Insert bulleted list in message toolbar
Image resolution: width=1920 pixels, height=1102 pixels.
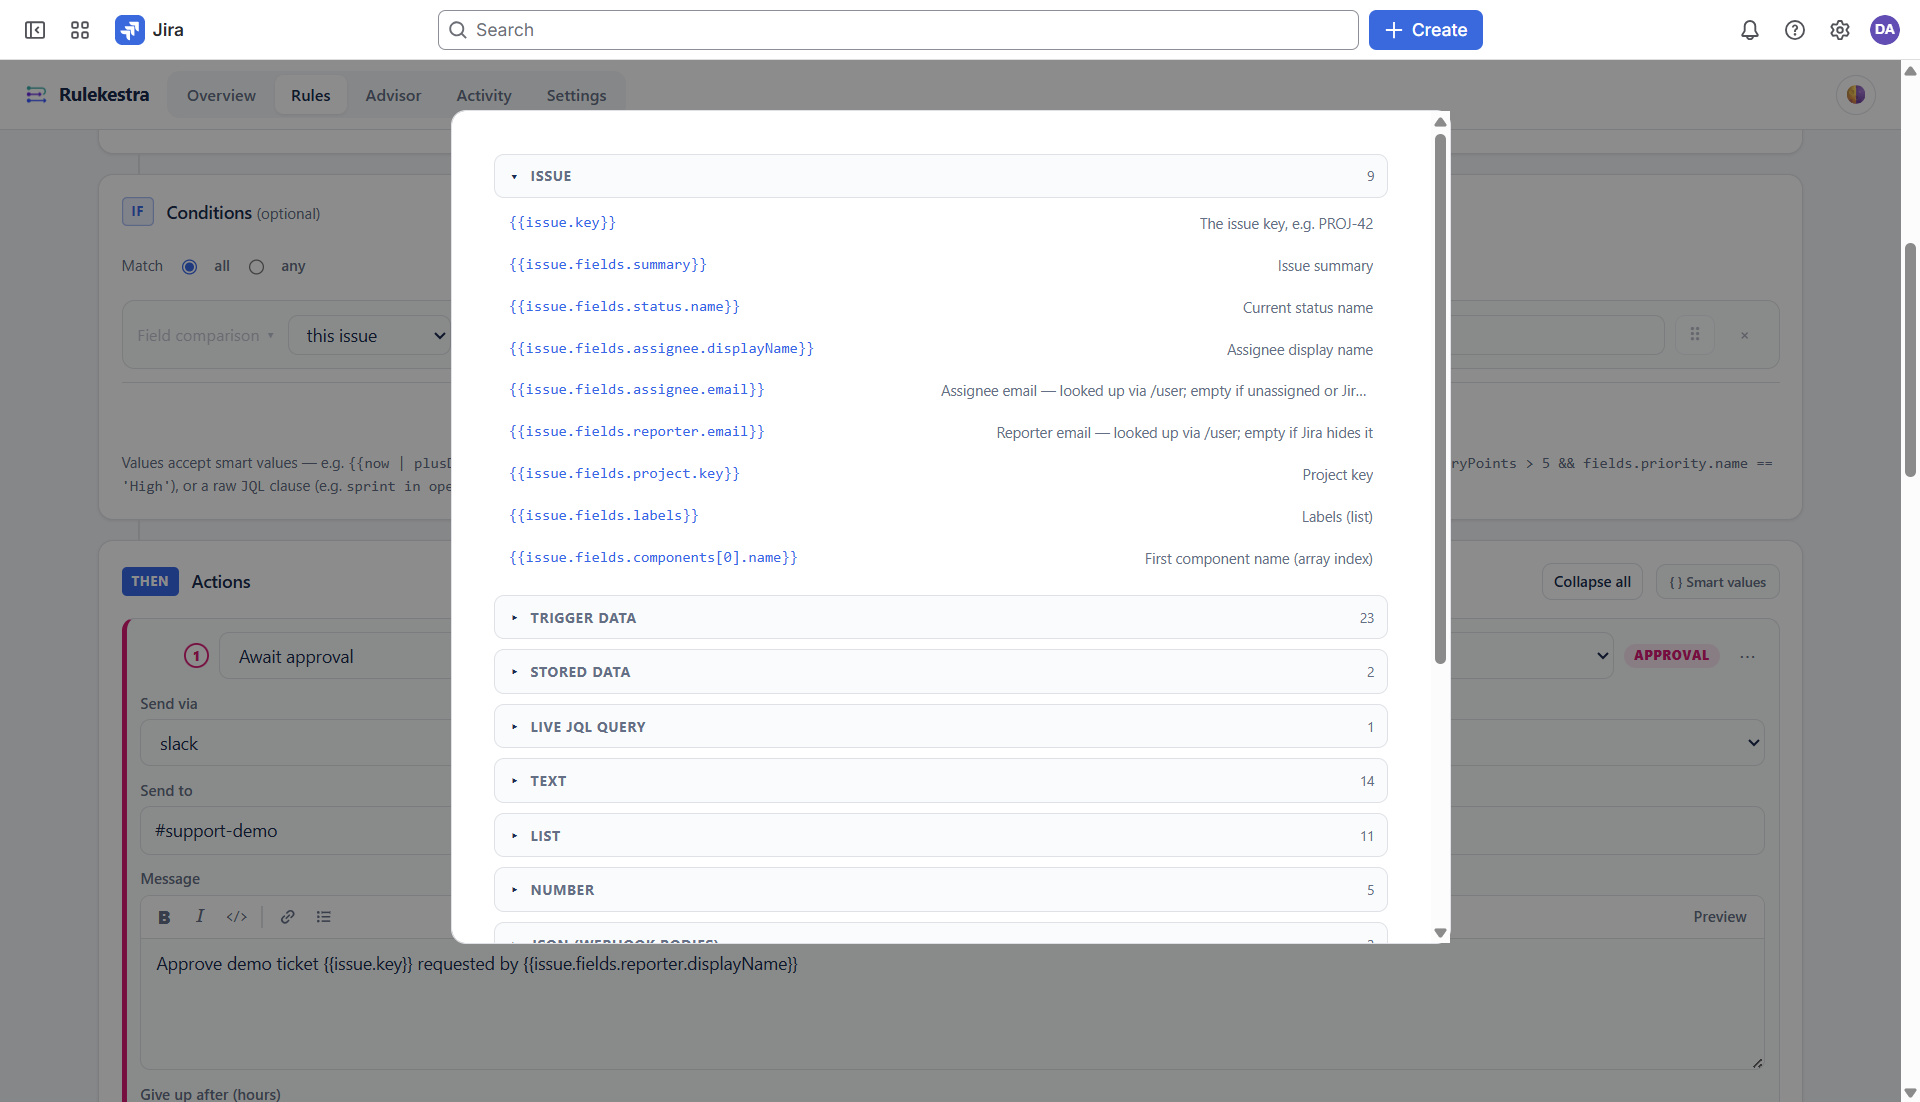pos(324,917)
